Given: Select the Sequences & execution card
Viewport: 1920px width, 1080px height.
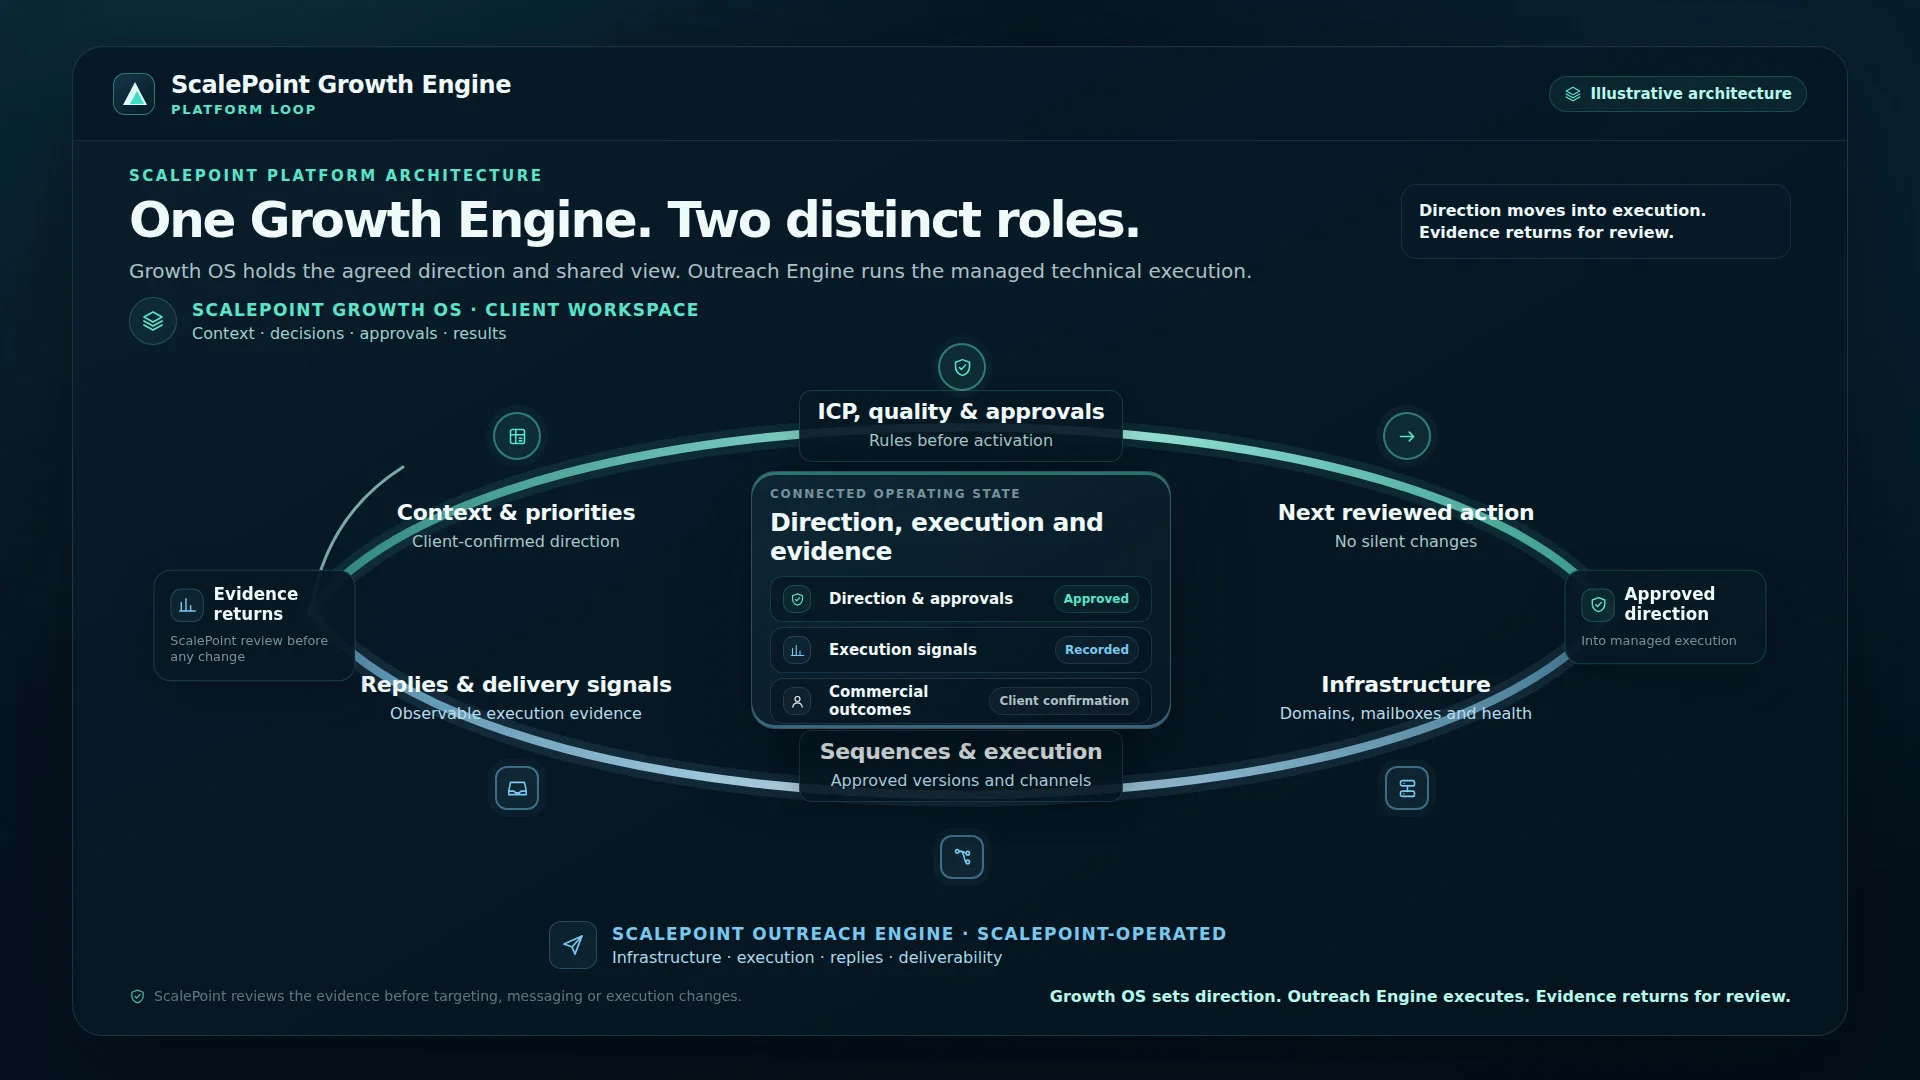Looking at the screenshot, I should (961, 765).
